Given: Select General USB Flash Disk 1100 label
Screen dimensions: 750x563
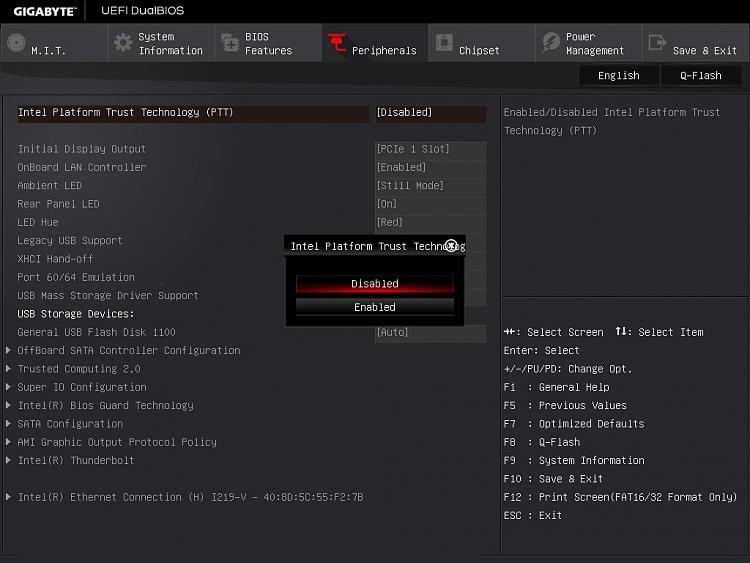Looking at the screenshot, I should click(97, 332).
